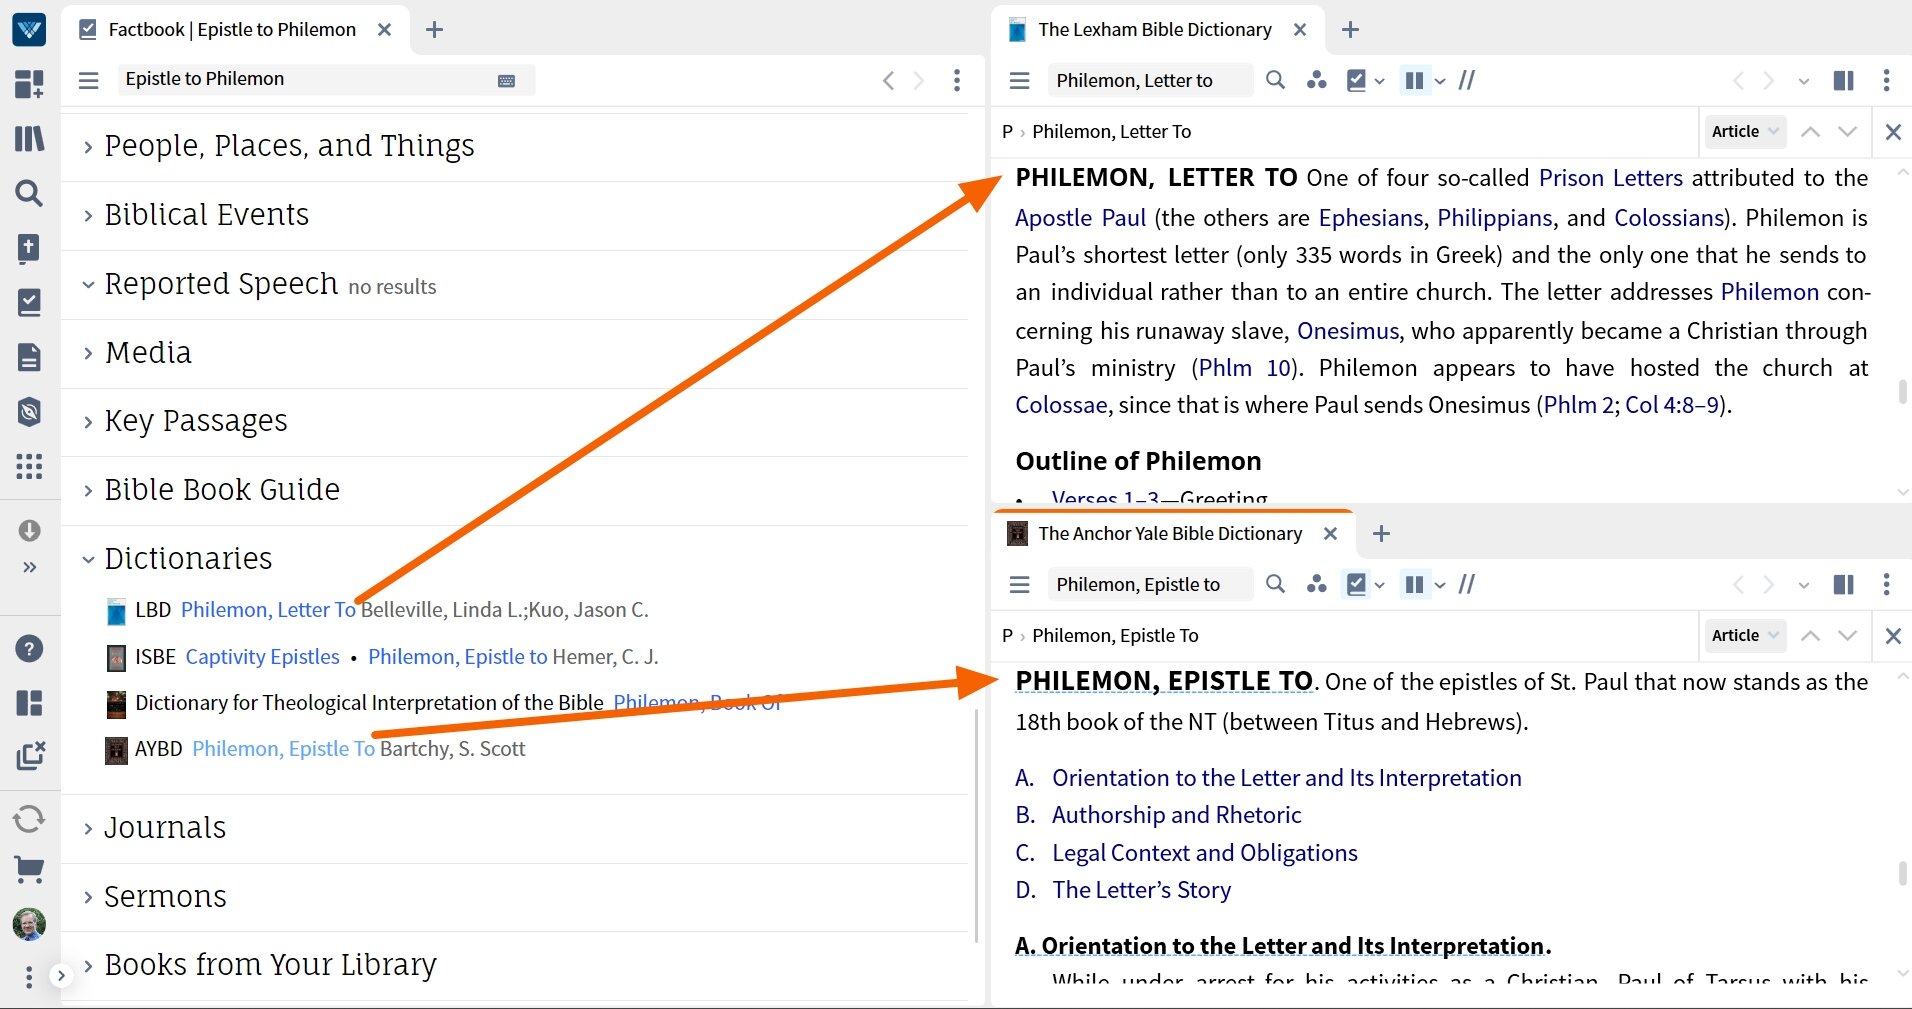Open the Dashboard layouts icon in sidebar
Screen dimensions: 1912x1009
pyautogui.click(x=29, y=83)
